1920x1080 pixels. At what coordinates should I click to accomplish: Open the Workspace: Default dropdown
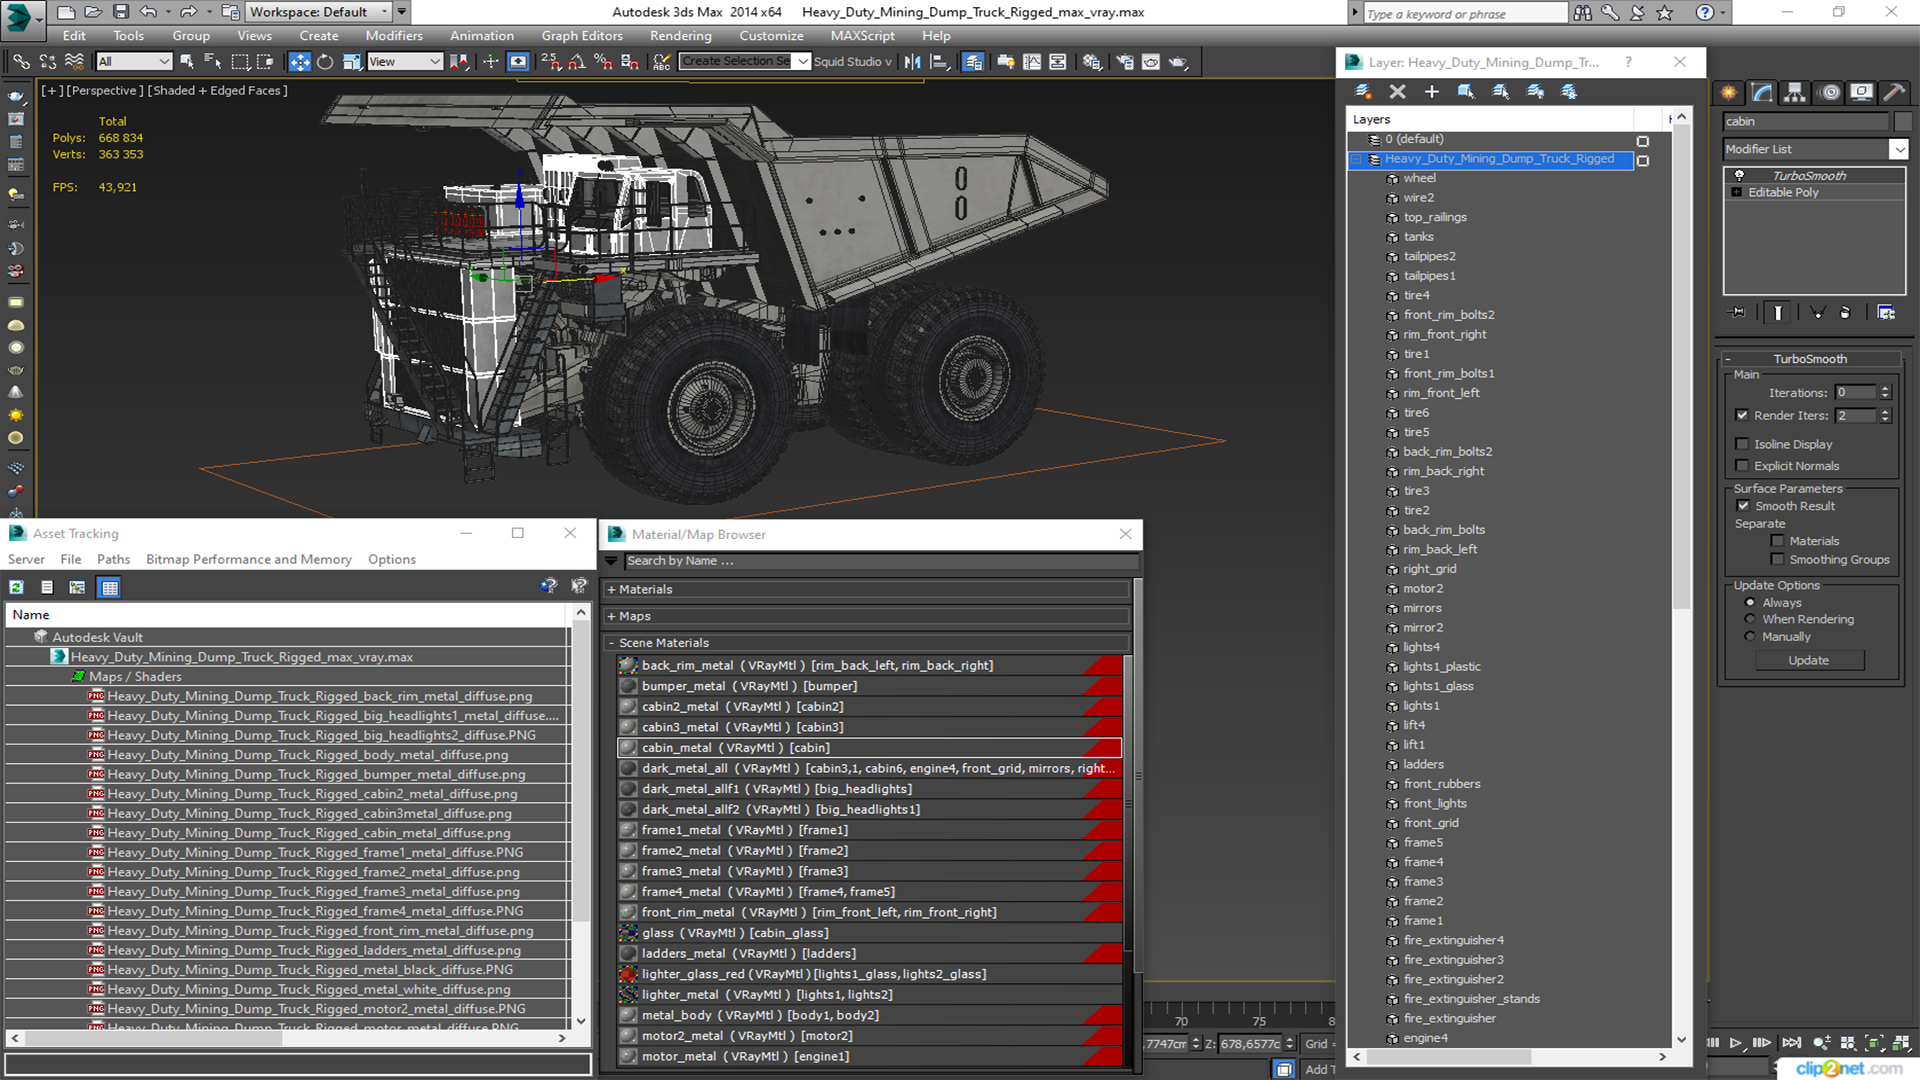pyautogui.click(x=319, y=12)
